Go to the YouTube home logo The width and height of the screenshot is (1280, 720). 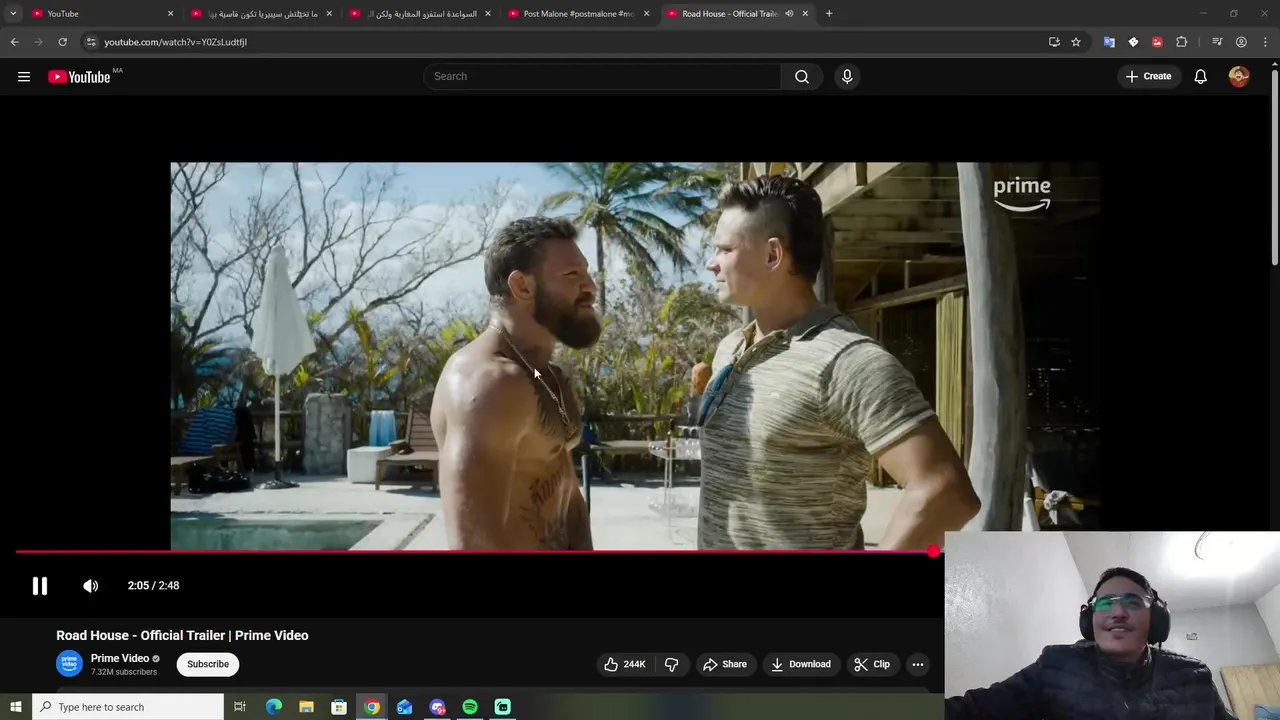[x=79, y=77]
